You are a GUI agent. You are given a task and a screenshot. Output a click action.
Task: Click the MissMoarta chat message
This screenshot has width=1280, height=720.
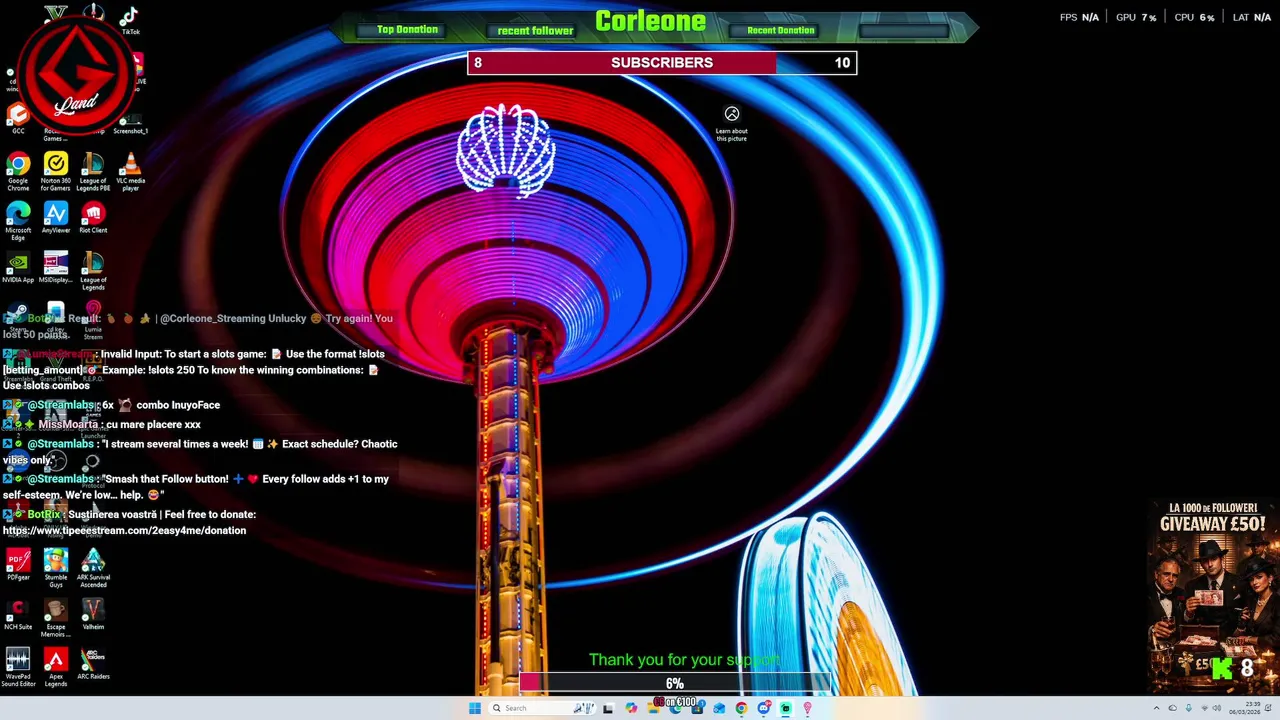(x=103, y=424)
